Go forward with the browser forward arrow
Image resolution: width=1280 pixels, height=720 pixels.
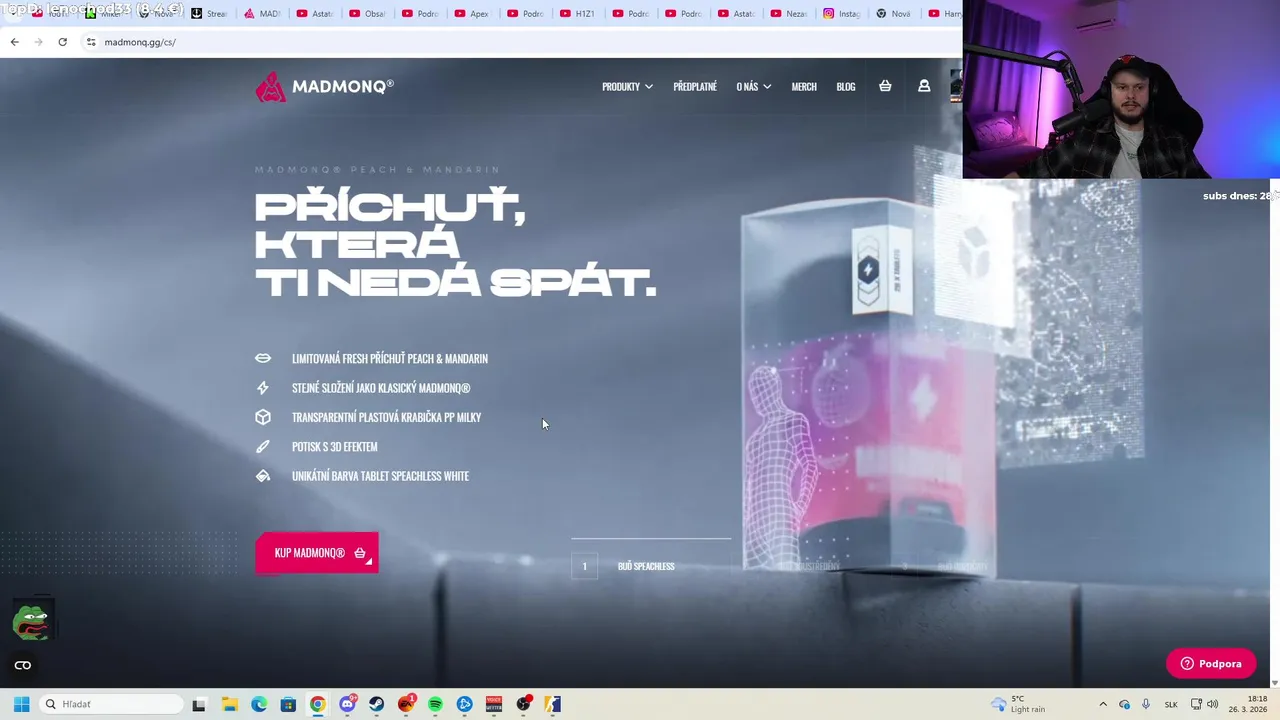point(38,42)
